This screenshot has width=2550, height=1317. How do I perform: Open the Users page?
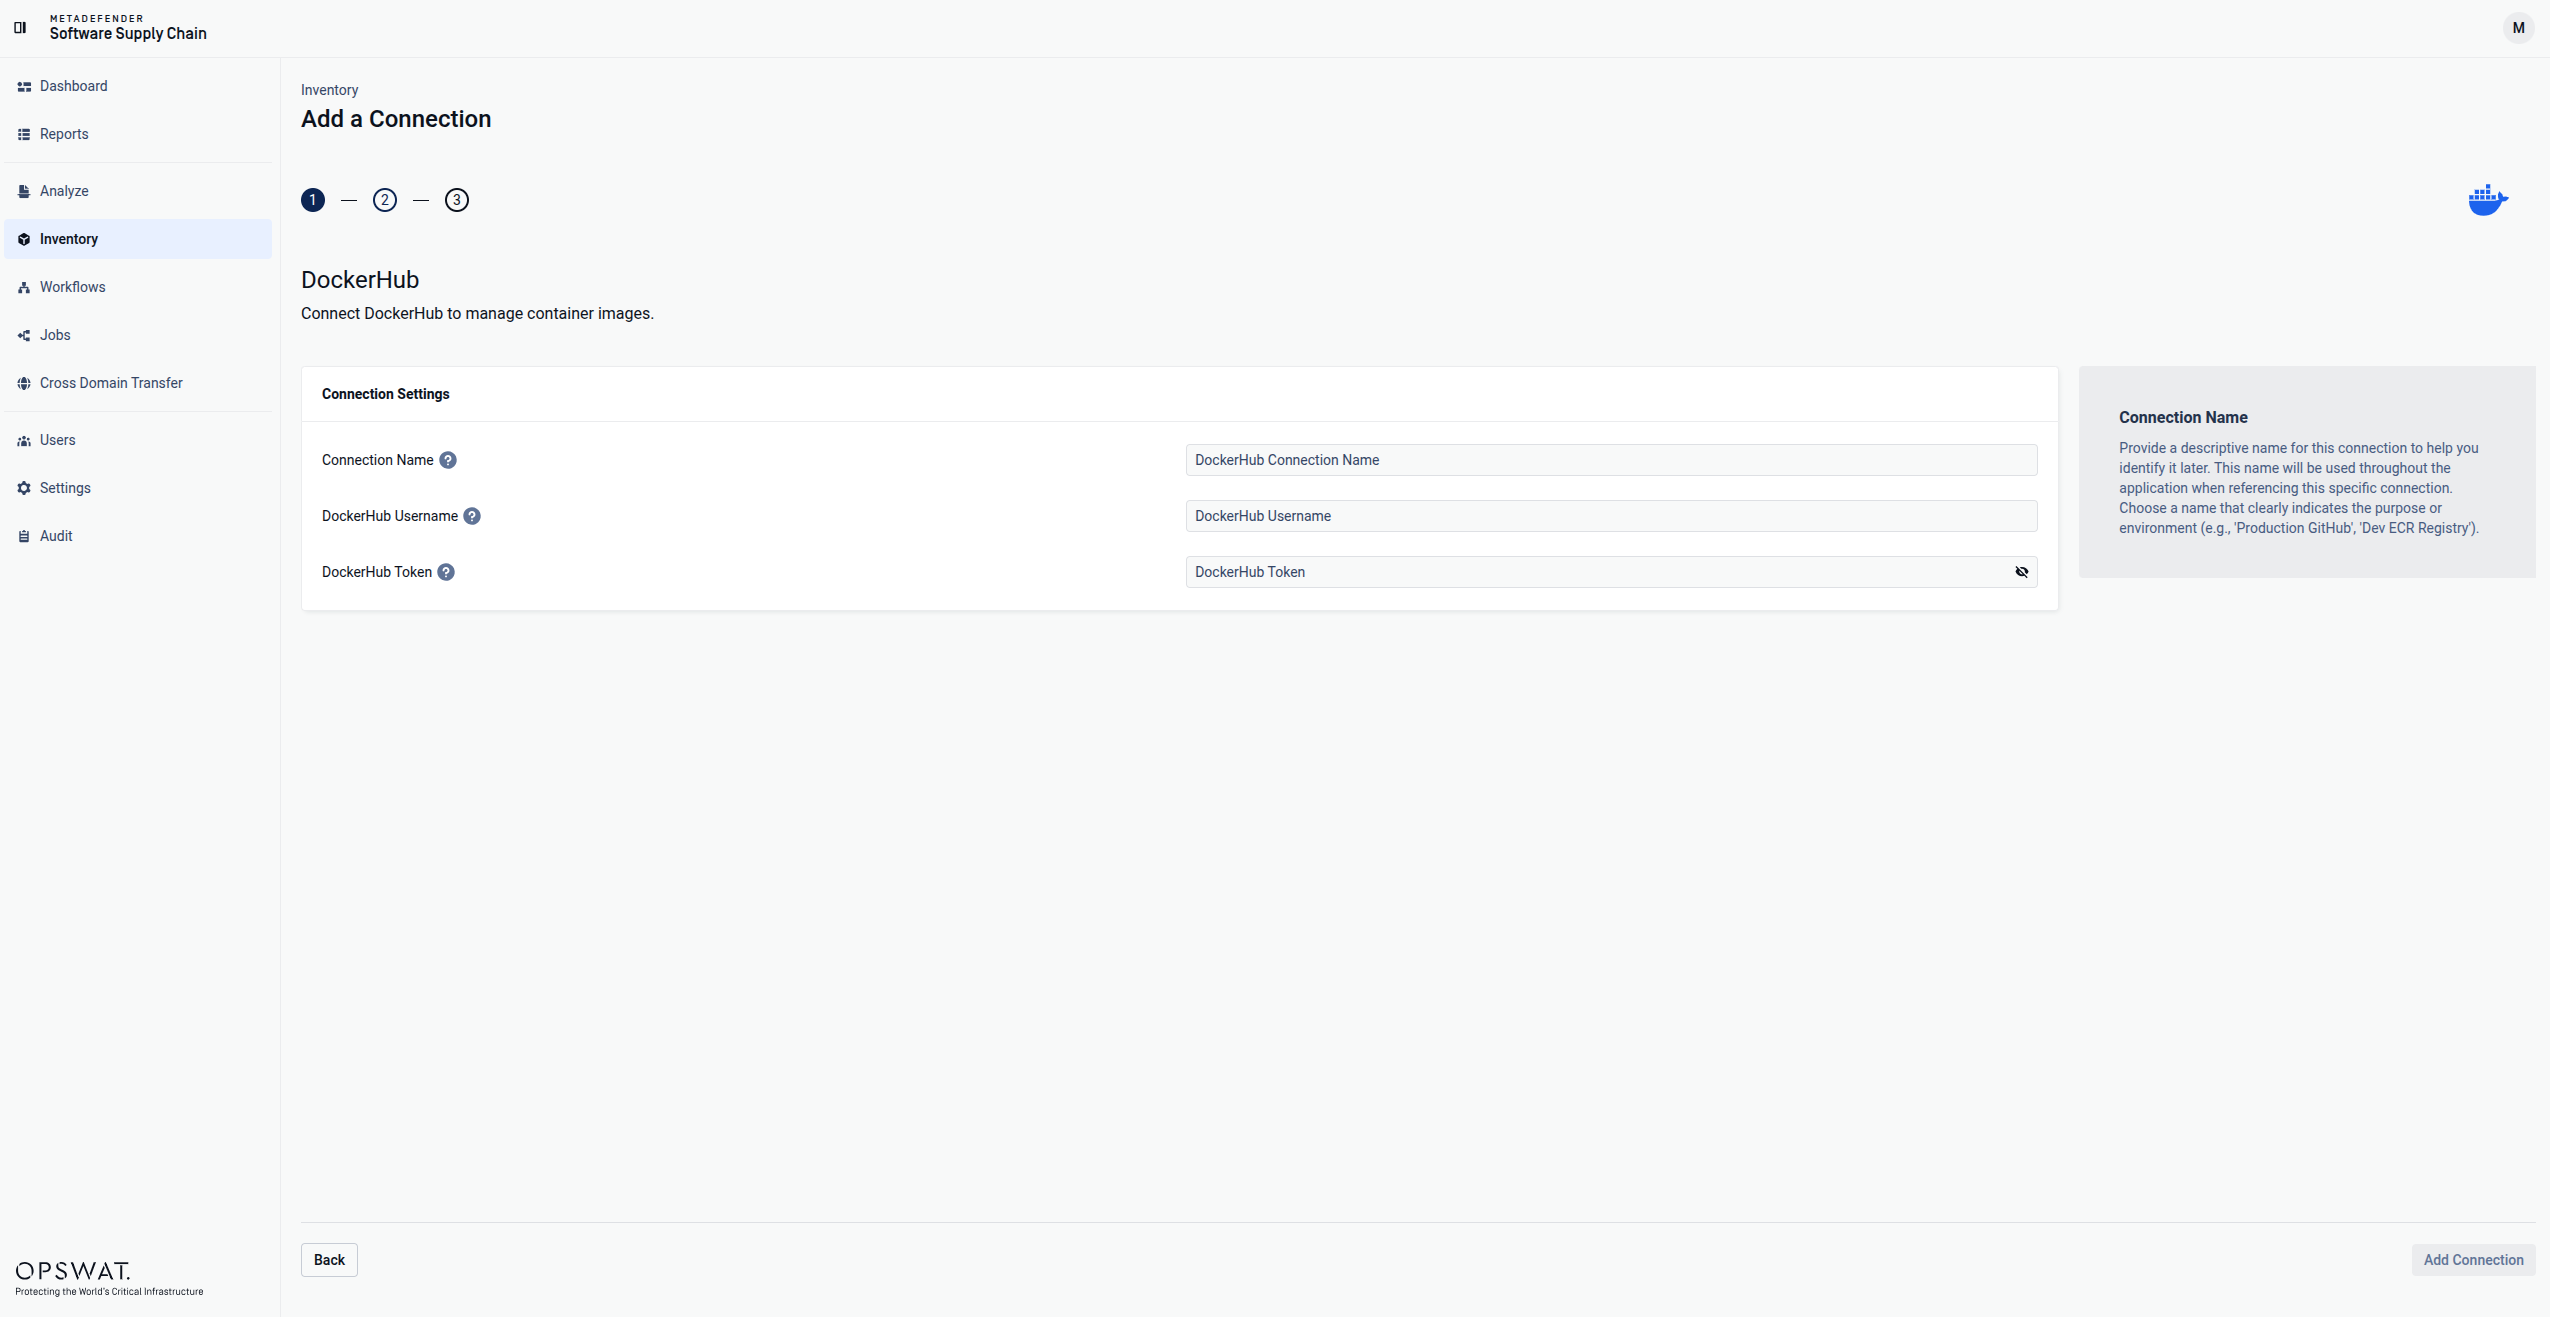(x=138, y=441)
